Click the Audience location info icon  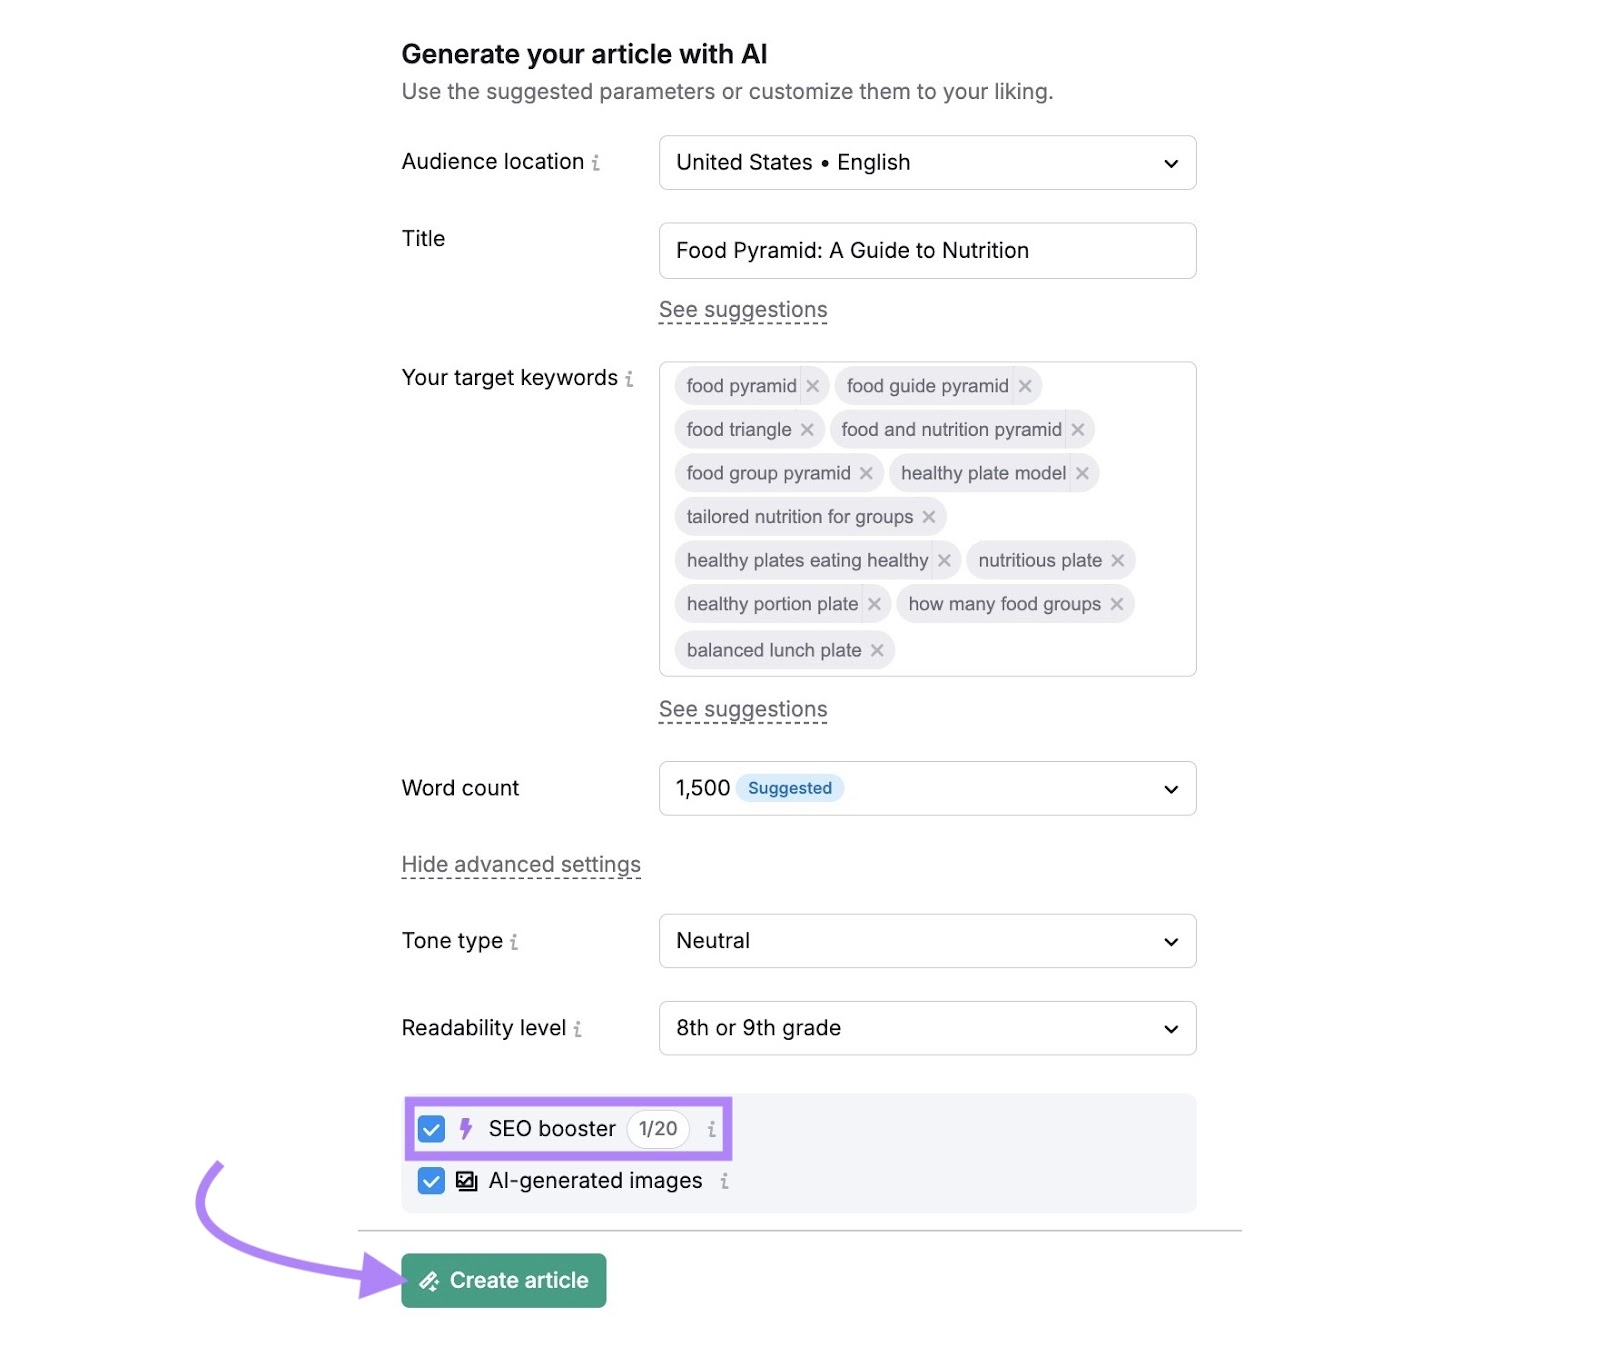[597, 162]
